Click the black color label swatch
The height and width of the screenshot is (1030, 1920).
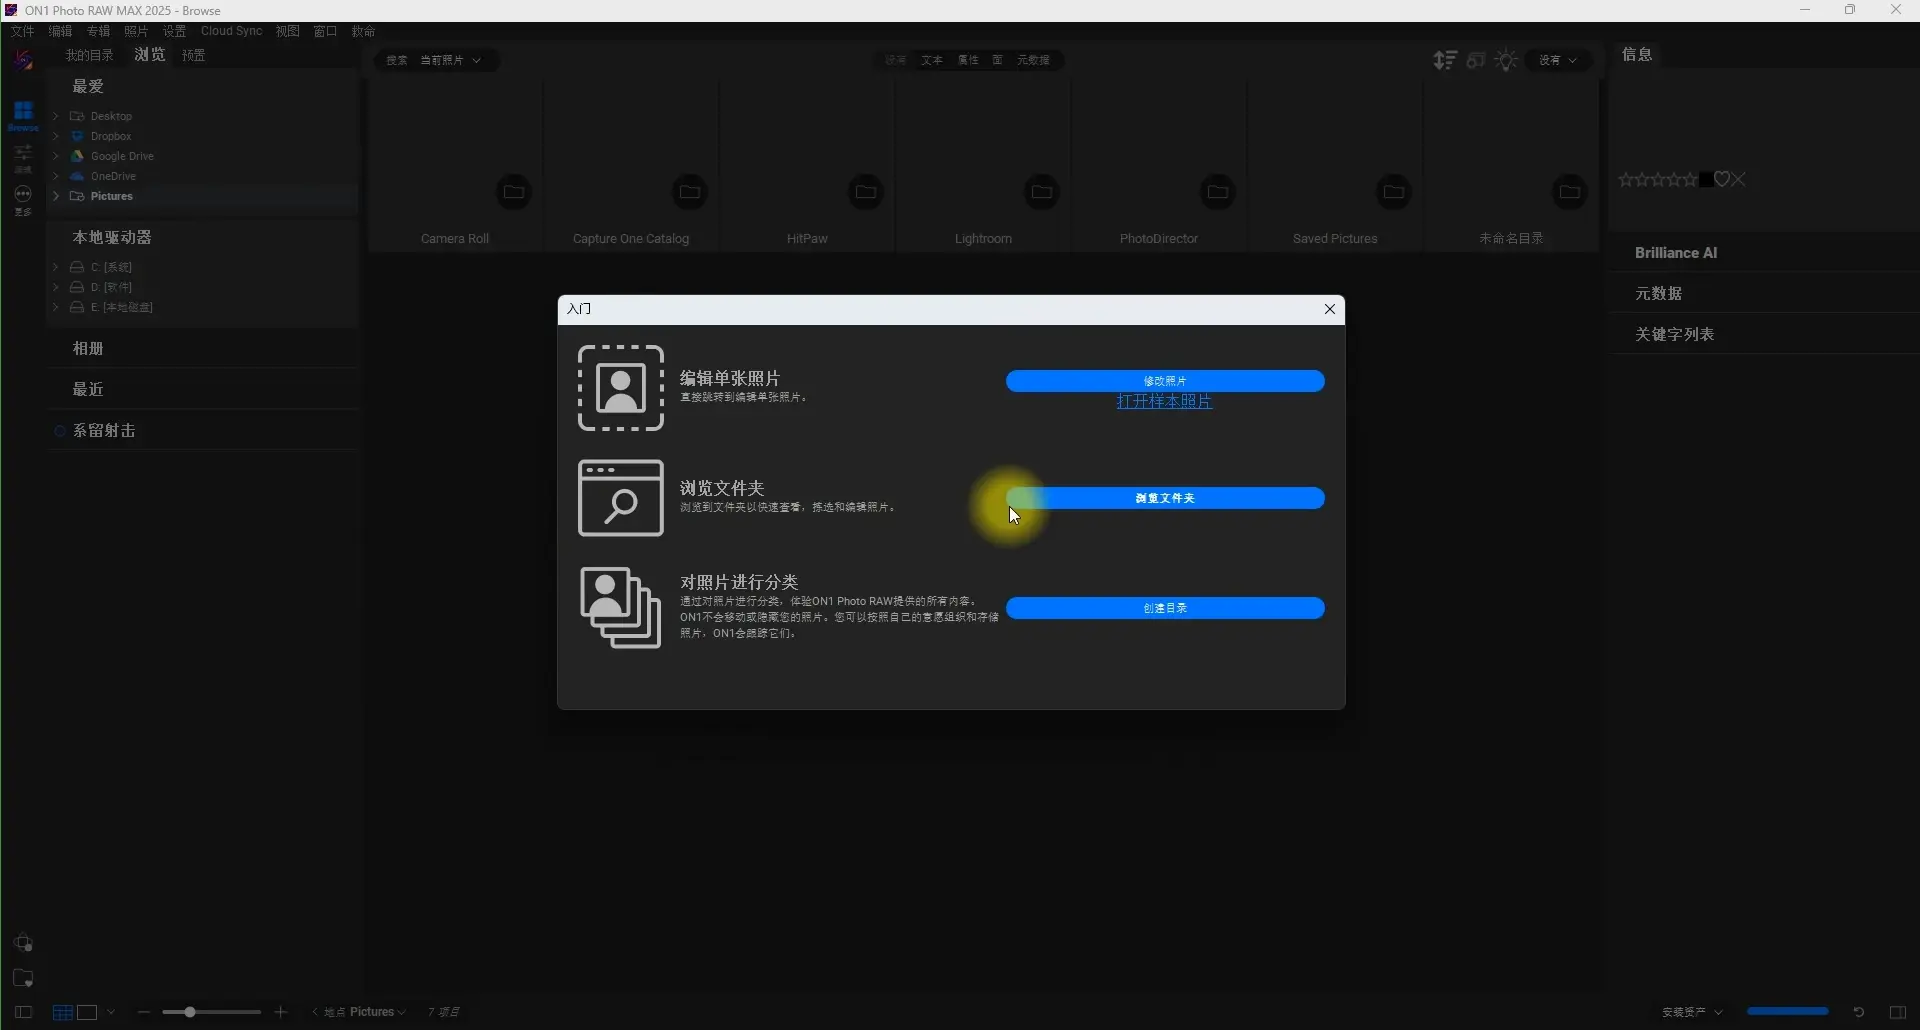pyautogui.click(x=1705, y=179)
